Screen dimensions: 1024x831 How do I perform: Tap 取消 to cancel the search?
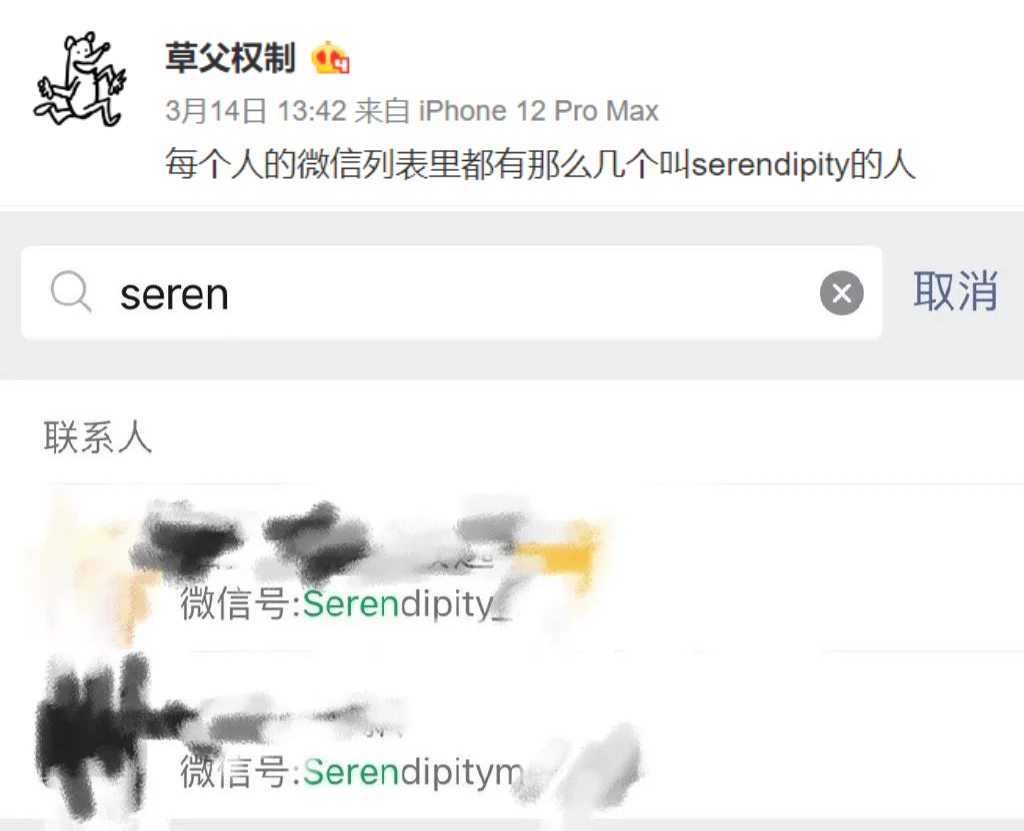point(955,291)
